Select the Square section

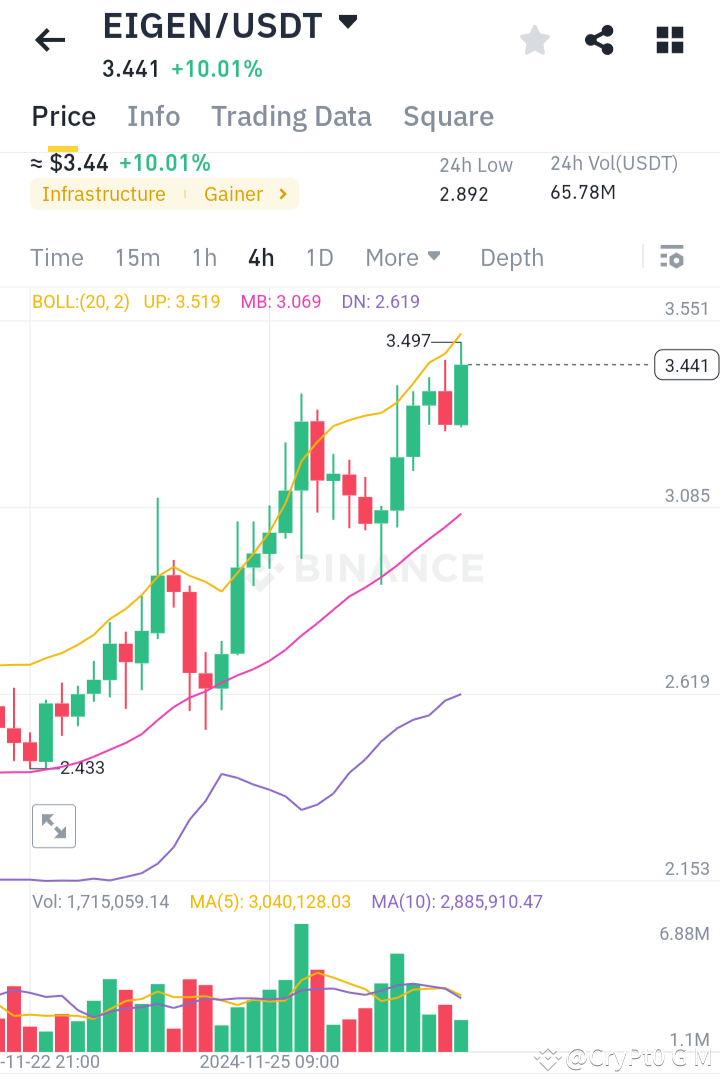[448, 116]
